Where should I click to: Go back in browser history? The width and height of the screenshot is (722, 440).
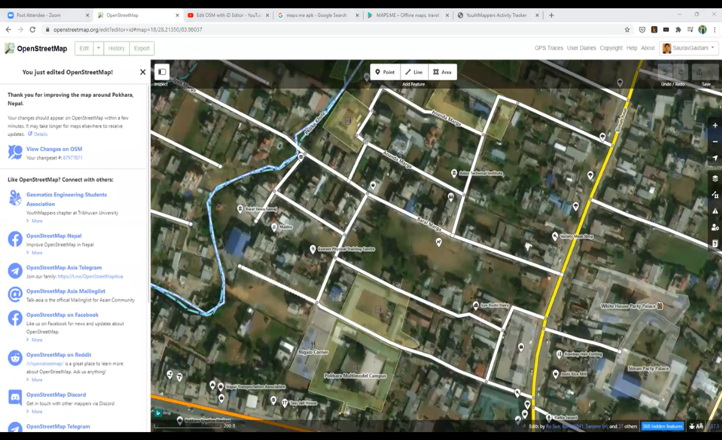(x=8, y=29)
